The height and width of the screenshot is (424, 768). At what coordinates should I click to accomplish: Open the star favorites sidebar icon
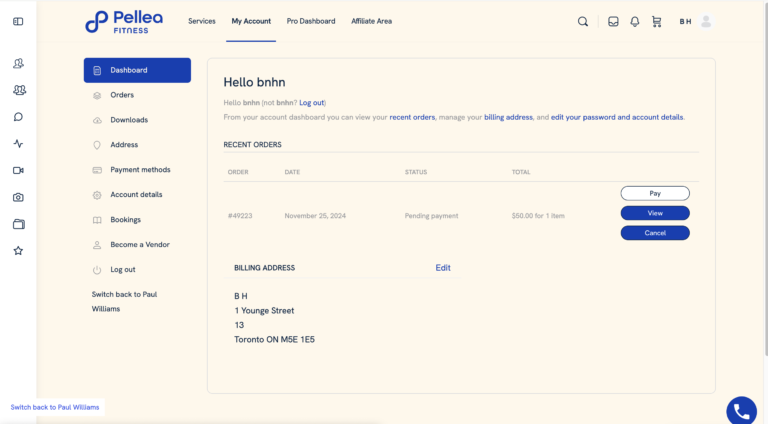(18, 251)
